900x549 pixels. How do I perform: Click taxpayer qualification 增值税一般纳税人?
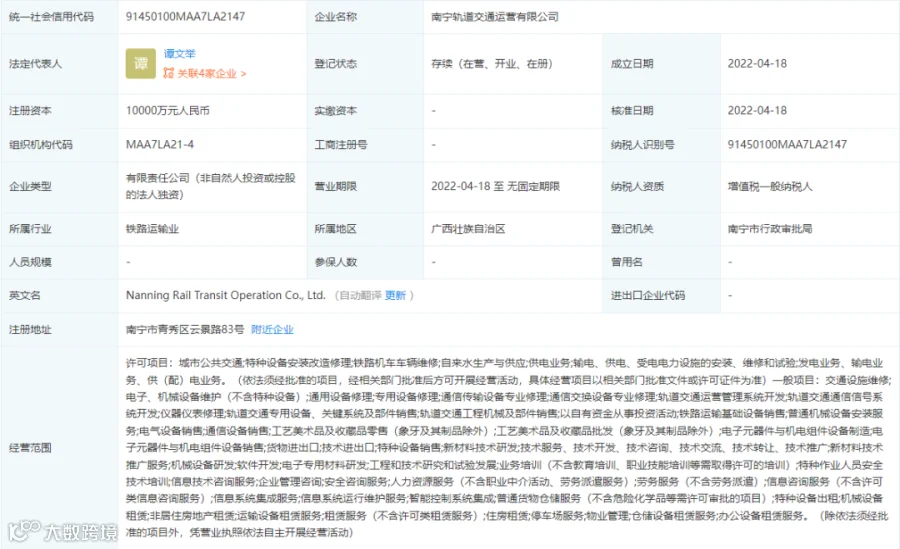(x=770, y=186)
